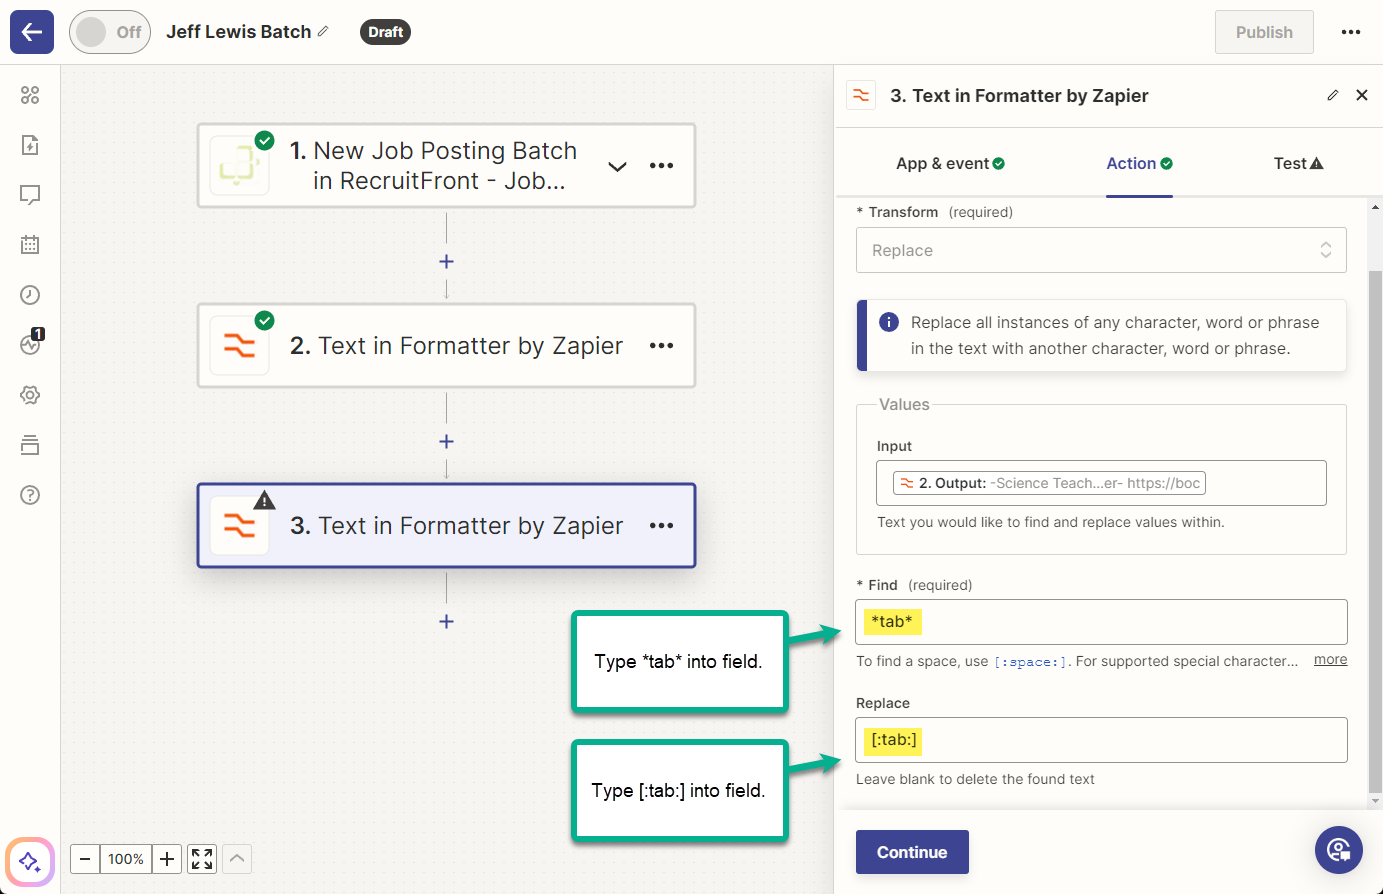Image resolution: width=1383 pixels, height=894 pixels.
Task: Click step 3 Formatter app icon
Action: click(x=239, y=526)
